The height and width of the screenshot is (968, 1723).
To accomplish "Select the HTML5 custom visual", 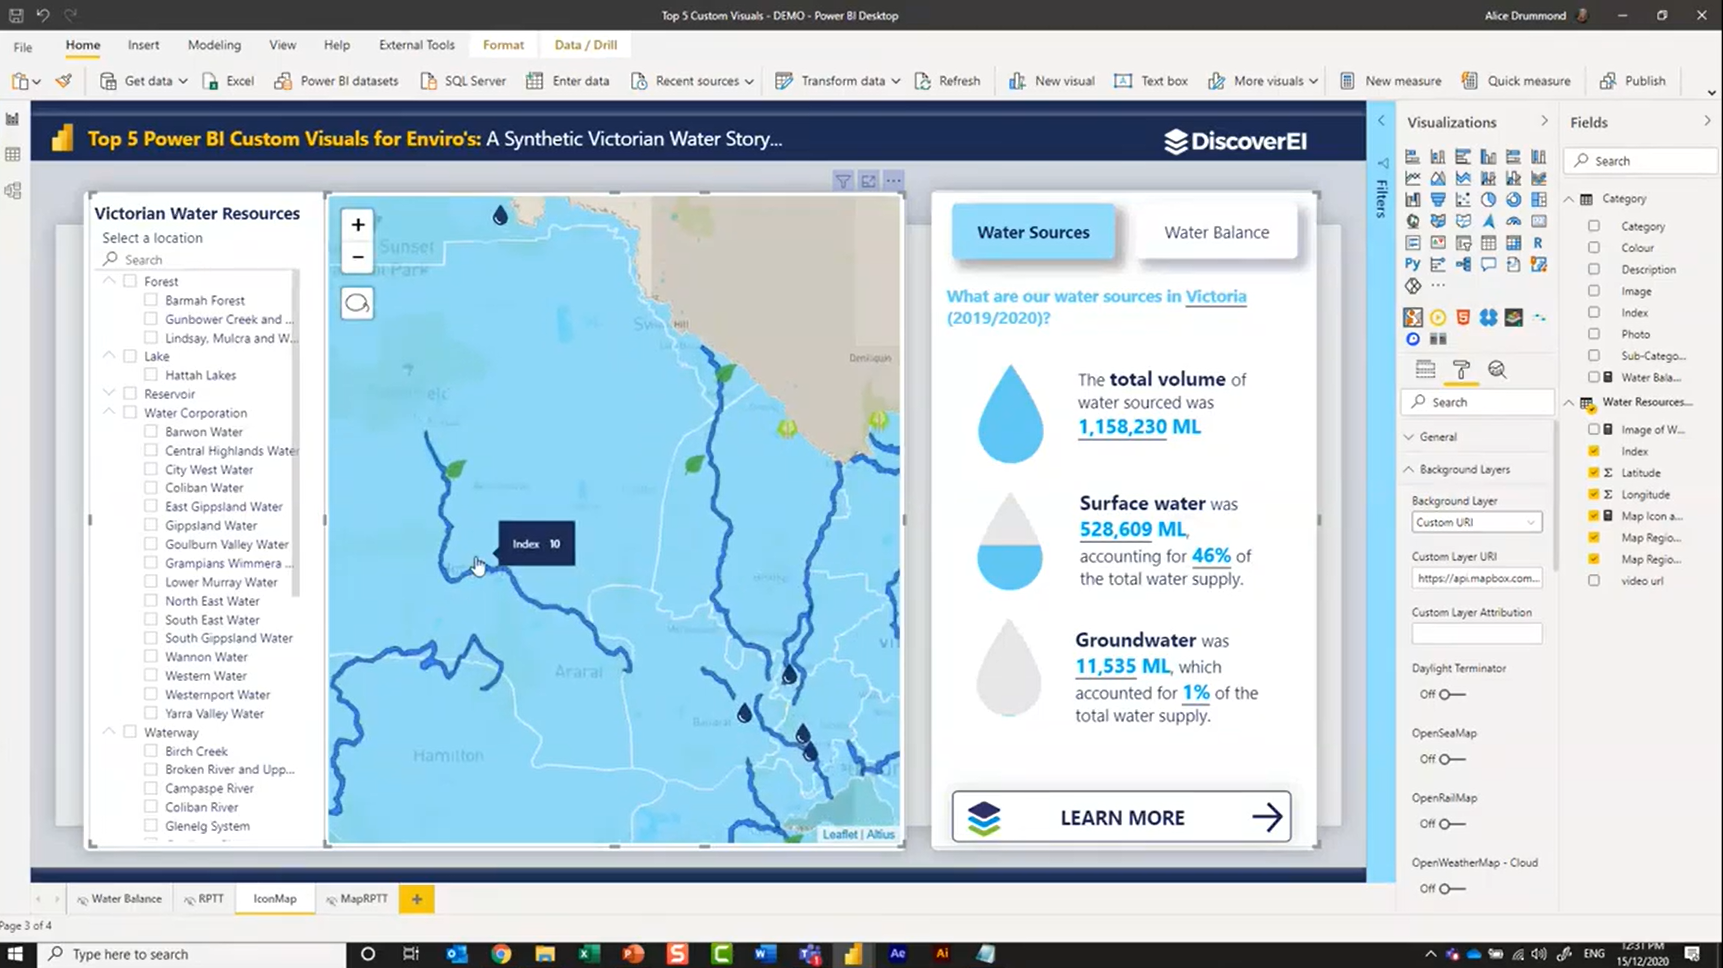I will coord(1463,317).
